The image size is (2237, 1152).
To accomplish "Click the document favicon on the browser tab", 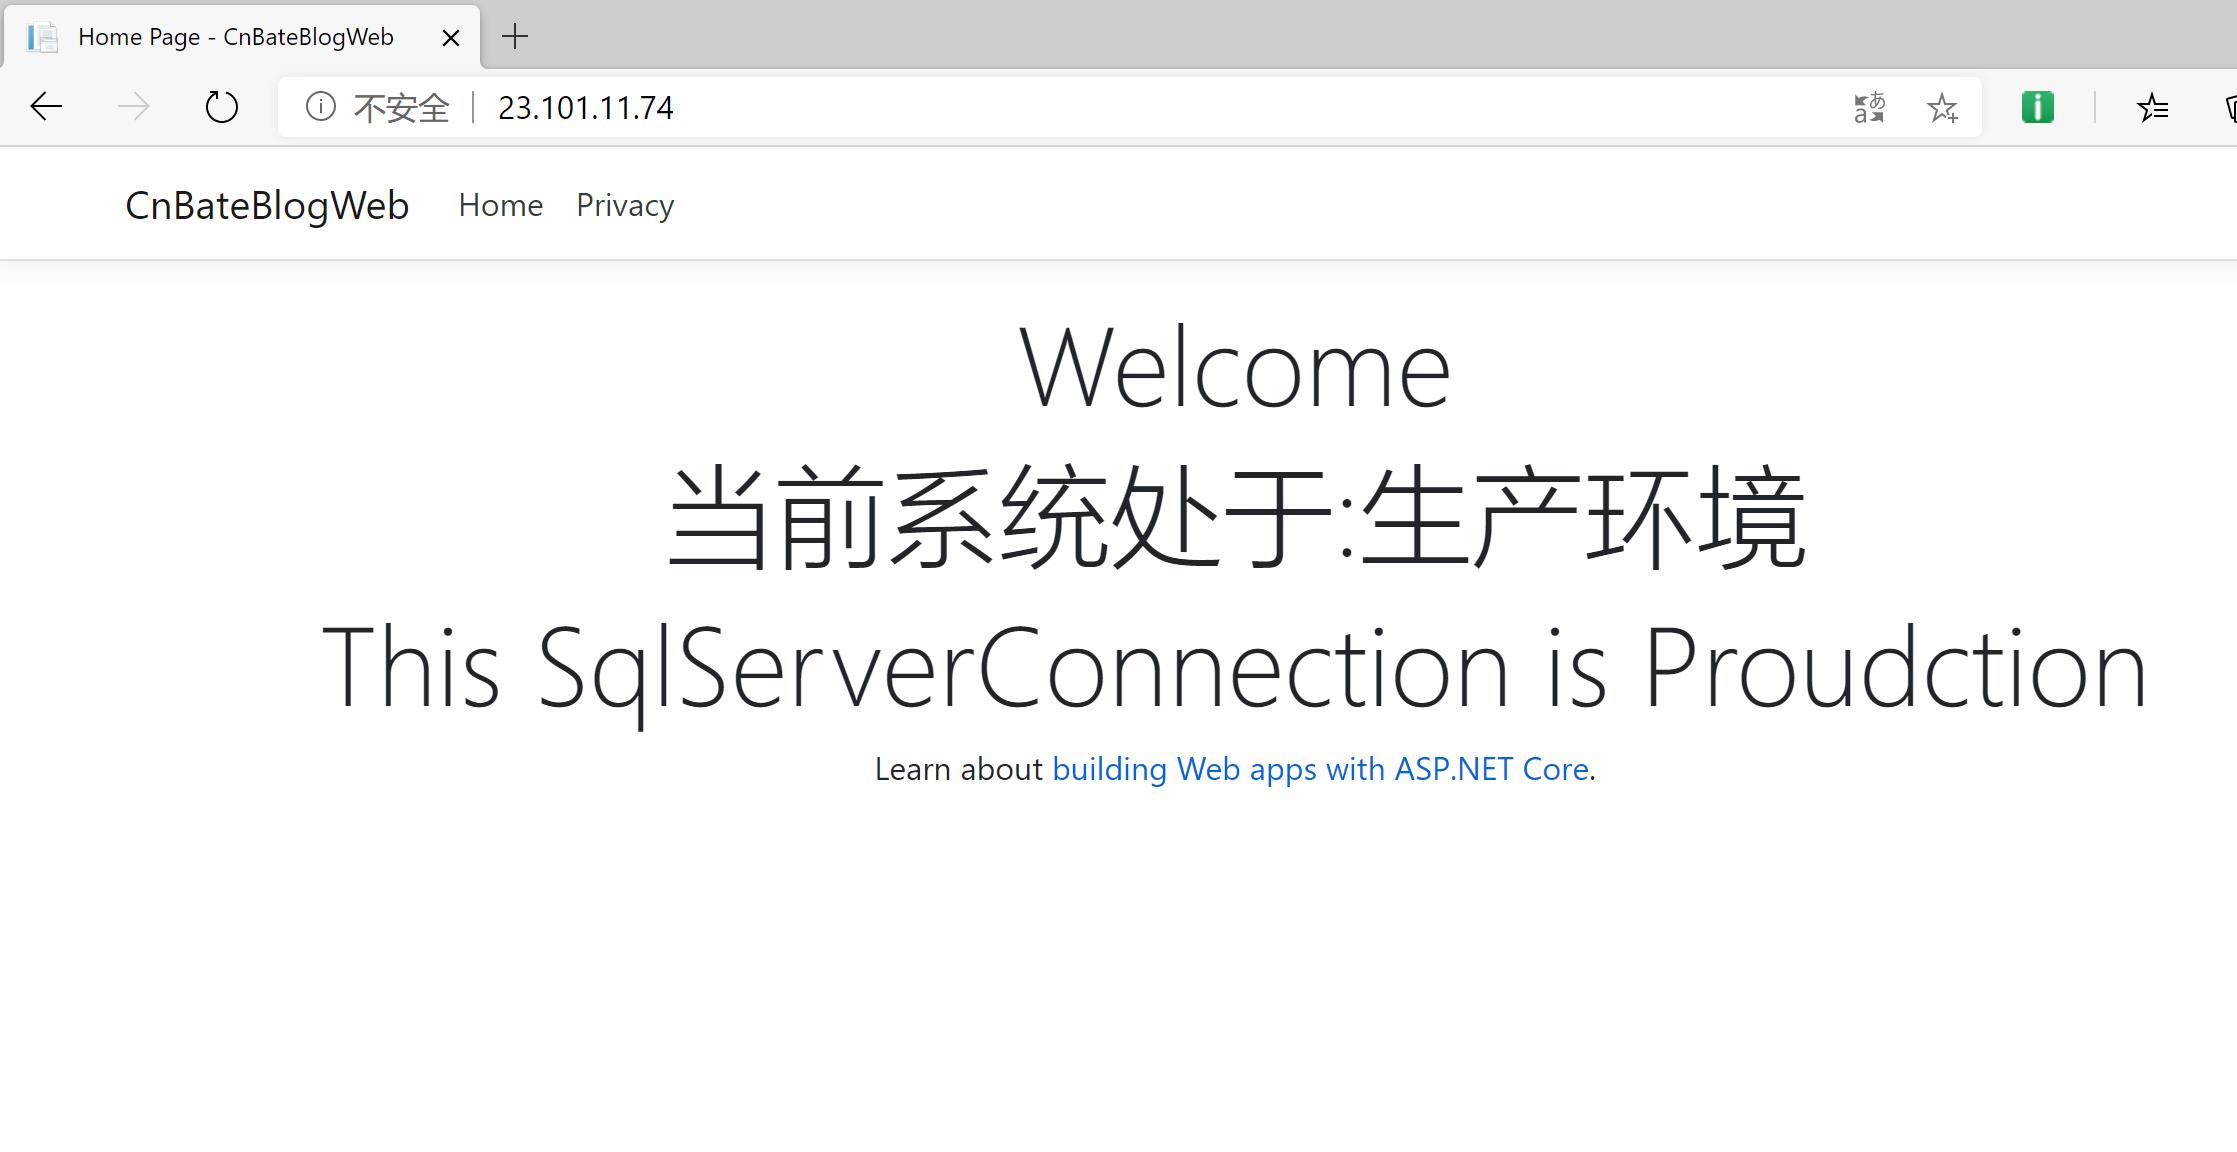I will coord(41,36).
